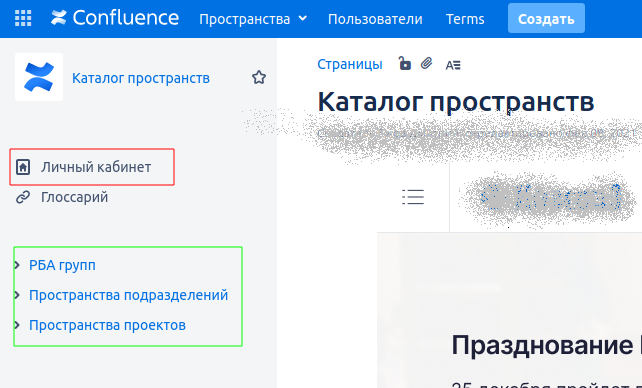Expand the Пространства проектов tree node
Viewport: 642px width, 388px height.
click(17, 325)
